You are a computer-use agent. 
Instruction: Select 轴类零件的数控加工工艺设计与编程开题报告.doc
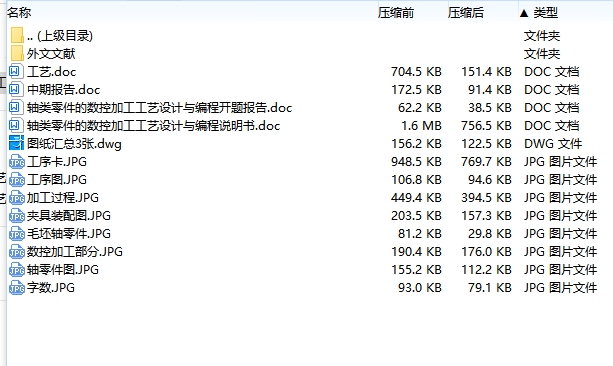(x=160, y=108)
